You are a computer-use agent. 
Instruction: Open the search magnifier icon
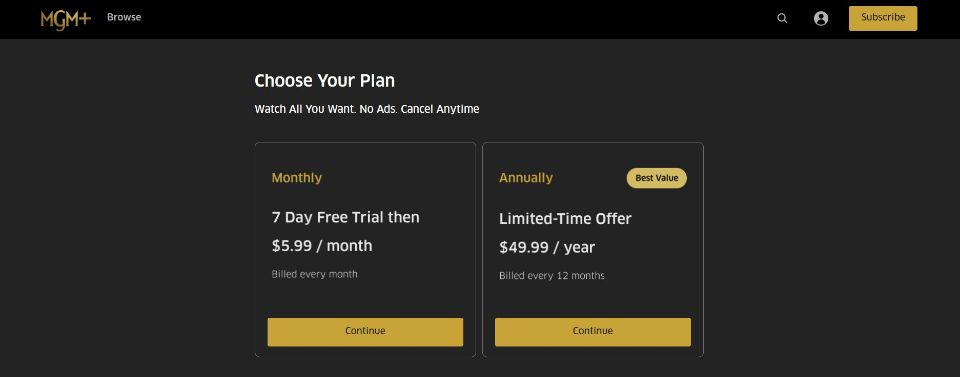coord(782,18)
